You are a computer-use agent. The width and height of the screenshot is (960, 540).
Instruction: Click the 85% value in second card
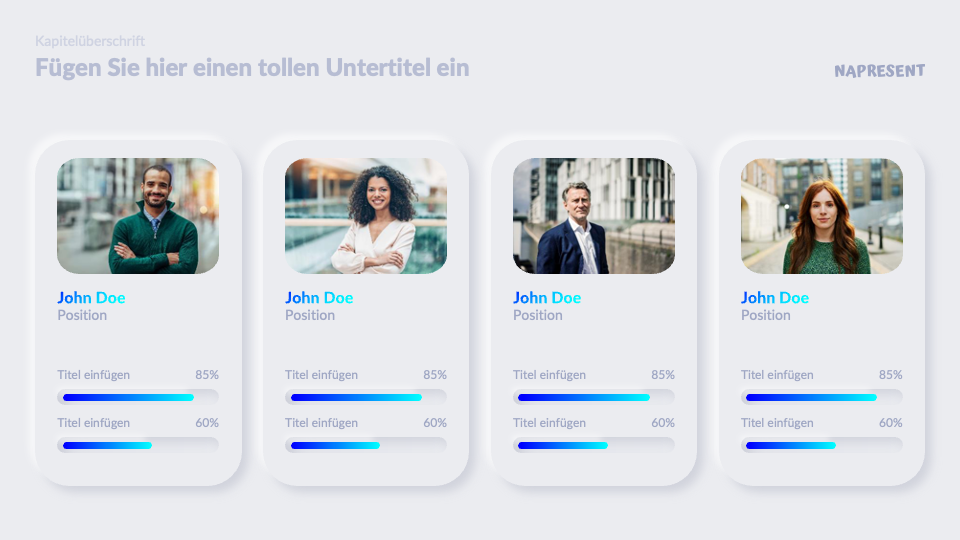coord(435,375)
